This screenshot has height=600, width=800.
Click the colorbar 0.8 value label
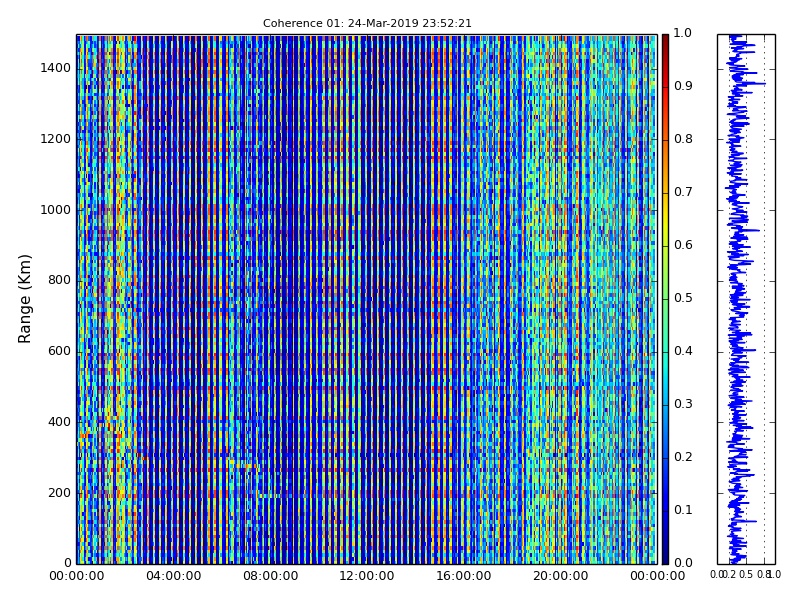click(x=683, y=139)
